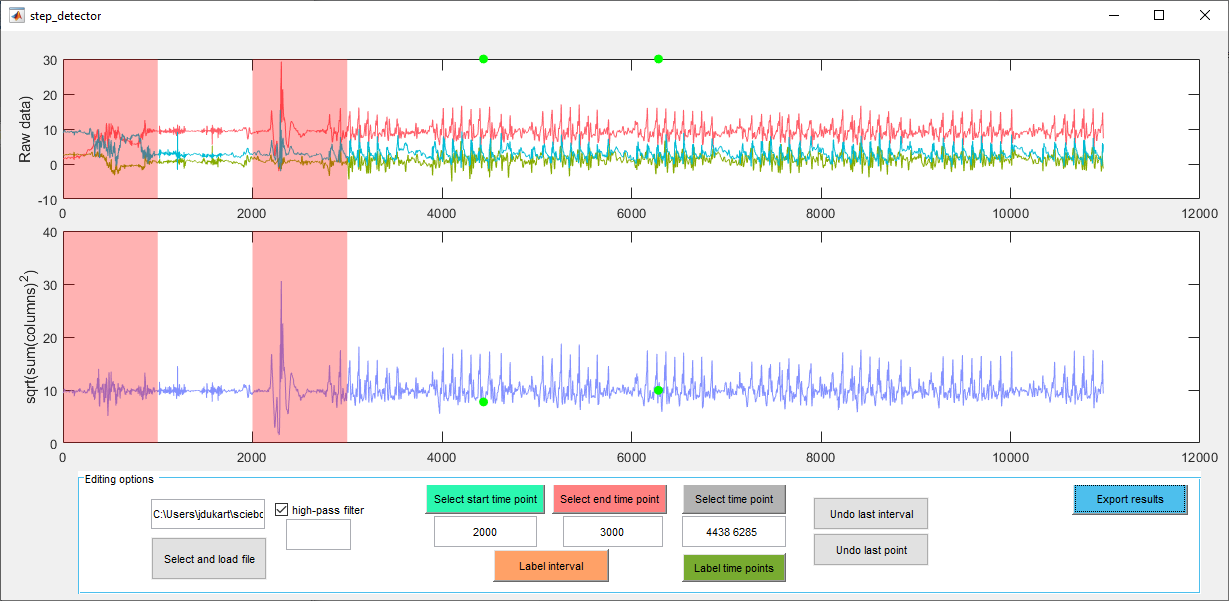The height and width of the screenshot is (603, 1230).
Task: Click the first green marker above the raw data plot
Action: [x=482, y=59]
